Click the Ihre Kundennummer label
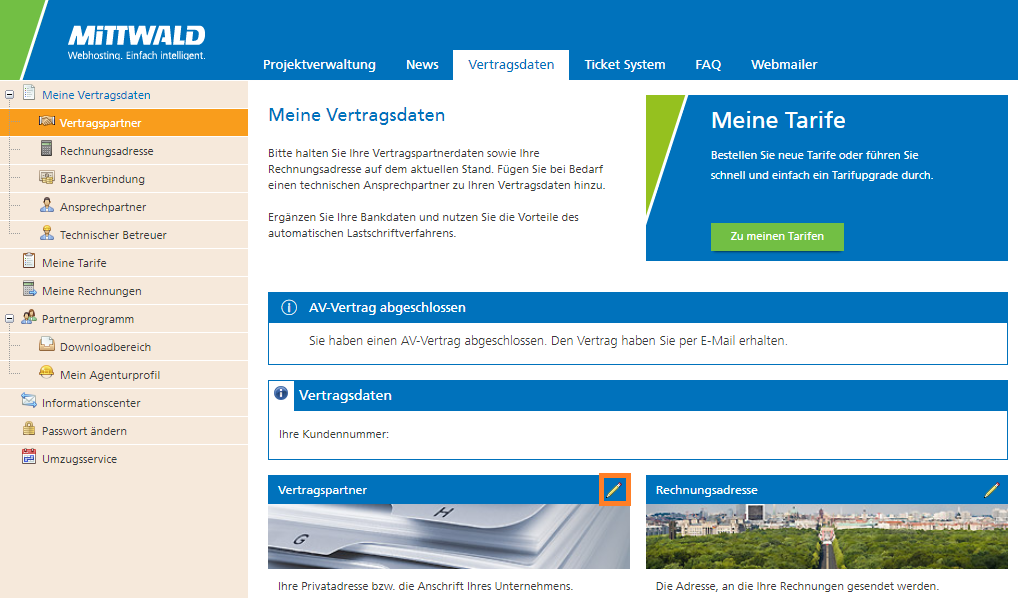The height and width of the screenshot is (598, 1018). tap(334, 434)
